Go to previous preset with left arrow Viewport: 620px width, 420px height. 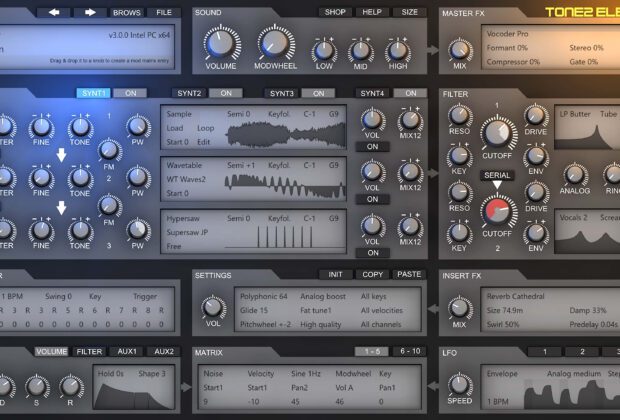54,12
